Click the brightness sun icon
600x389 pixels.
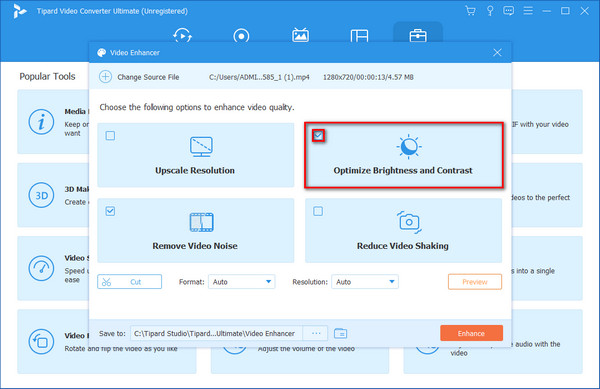(409, 146)
